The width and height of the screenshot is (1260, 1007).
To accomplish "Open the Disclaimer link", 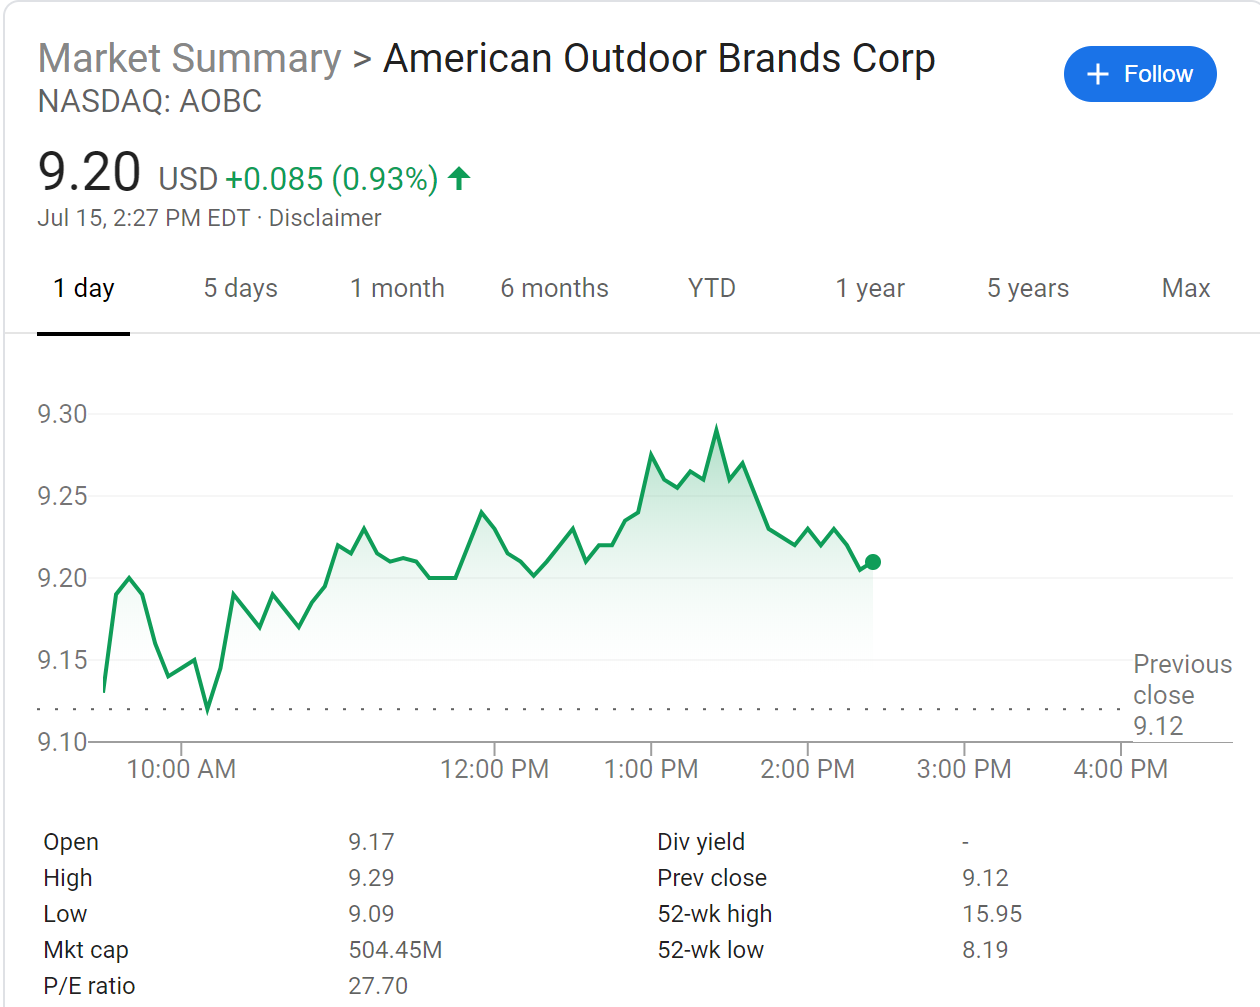I will pyautogui.click(x=325, y=218).
